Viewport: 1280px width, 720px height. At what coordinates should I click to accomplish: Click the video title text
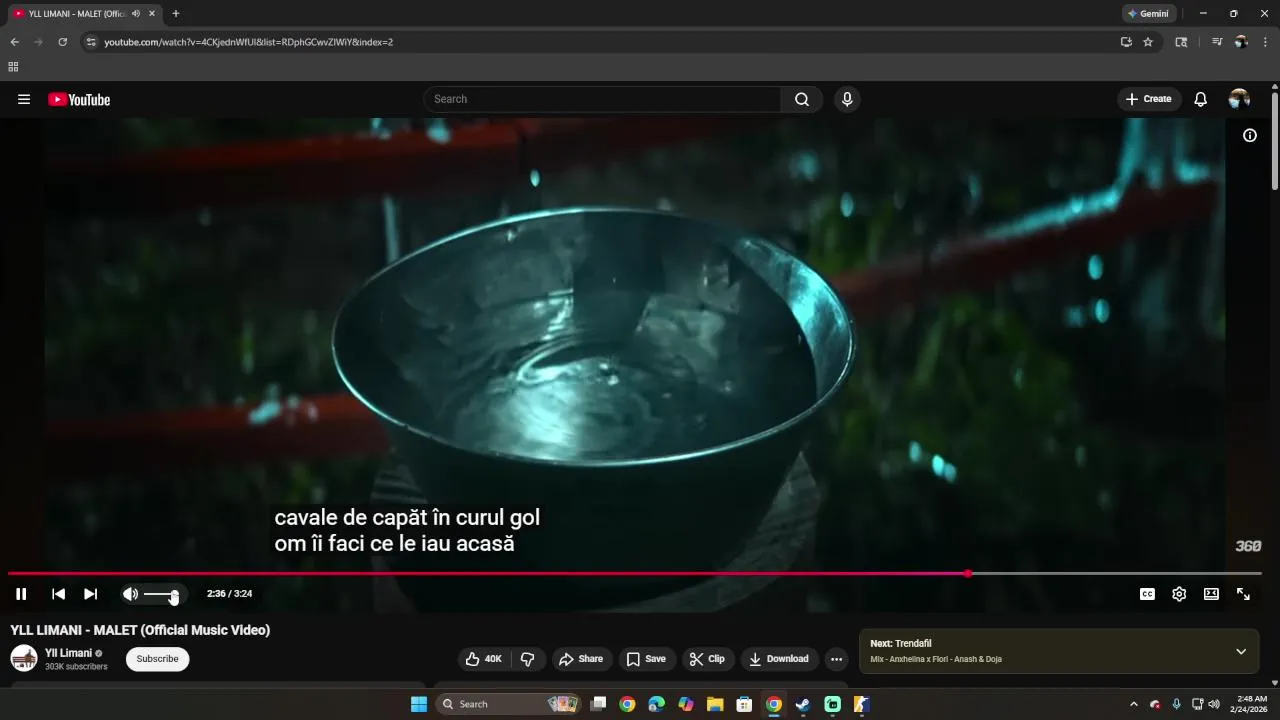click(140, 630)
